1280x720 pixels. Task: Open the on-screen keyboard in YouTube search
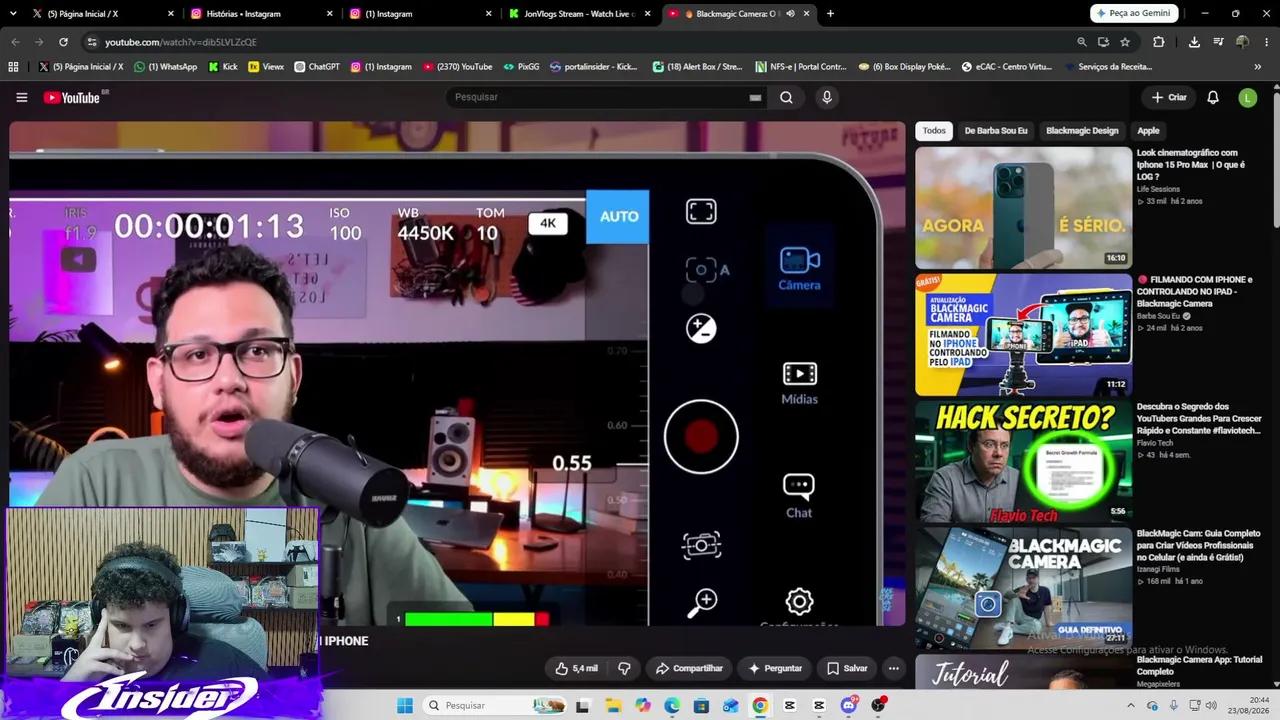(x=755, y=97)
